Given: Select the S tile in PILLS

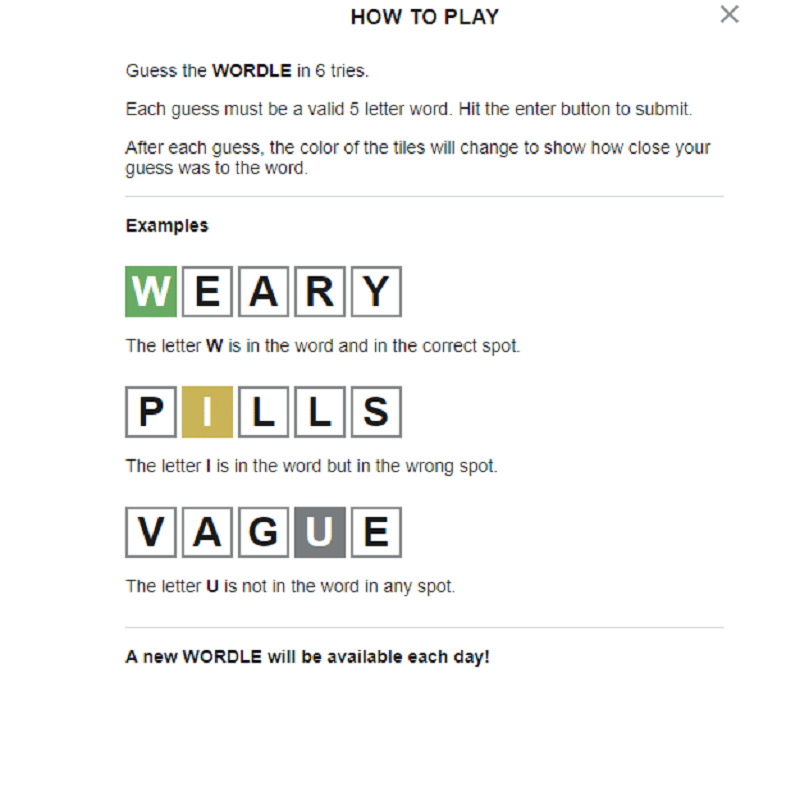Looking at the screenshot, I should (x=376, y=412).
